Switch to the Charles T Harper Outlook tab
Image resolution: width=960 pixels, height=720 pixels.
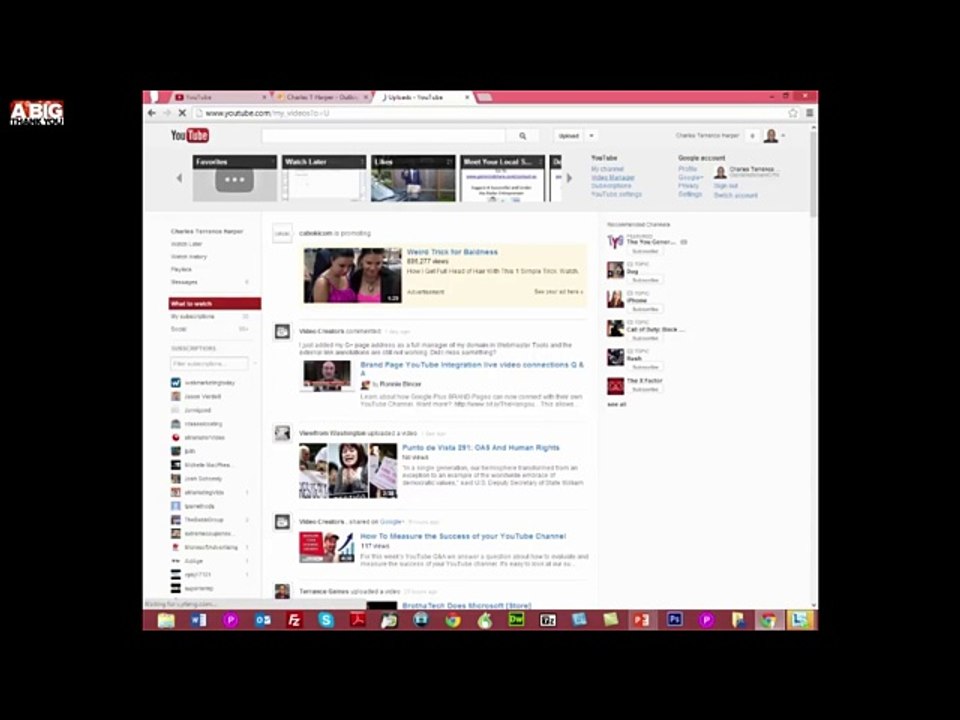click(x=321, y=97)
